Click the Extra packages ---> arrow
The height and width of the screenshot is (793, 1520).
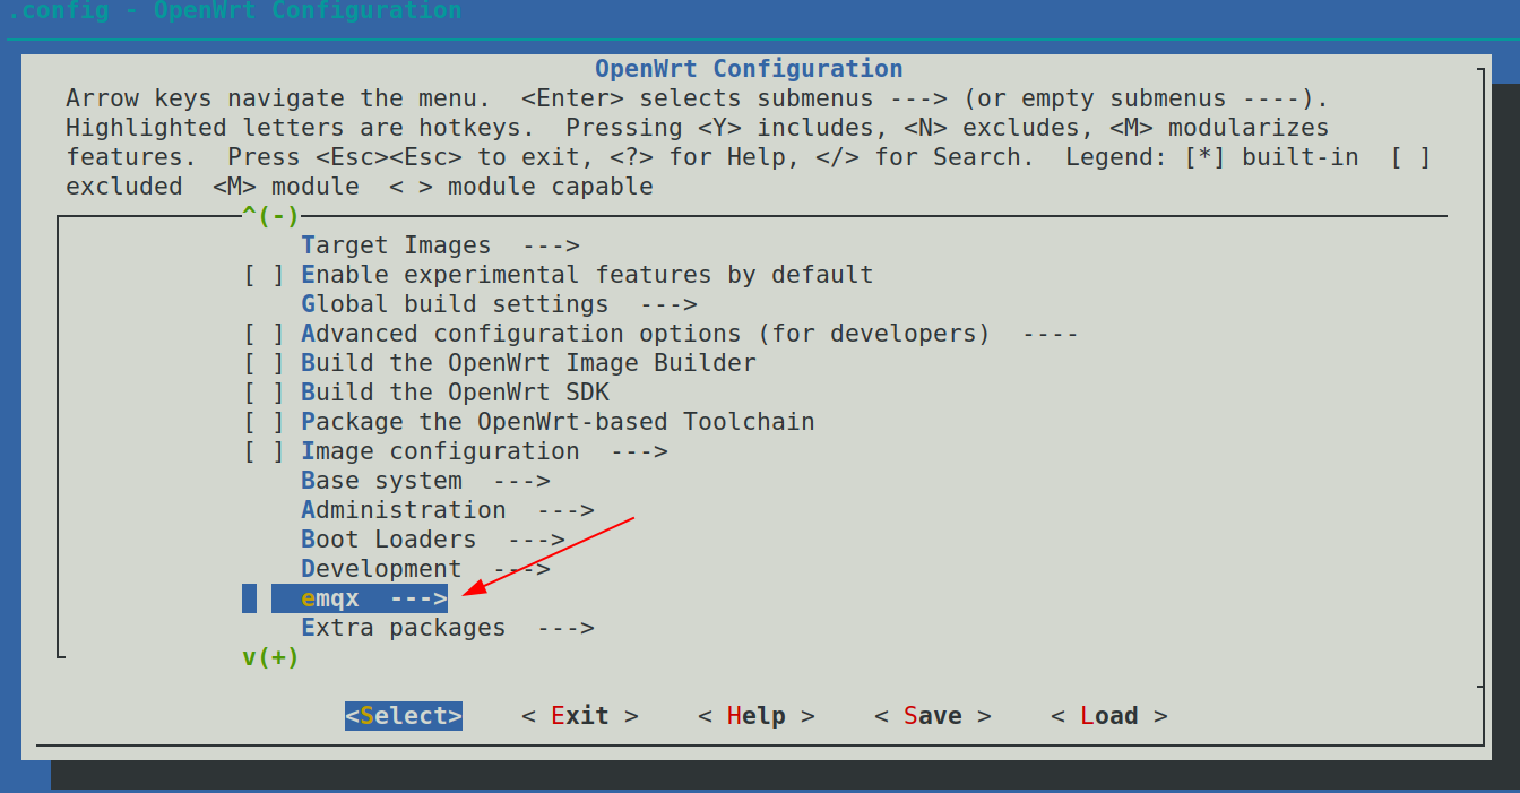pyautogui.click(x=566, y=629)
